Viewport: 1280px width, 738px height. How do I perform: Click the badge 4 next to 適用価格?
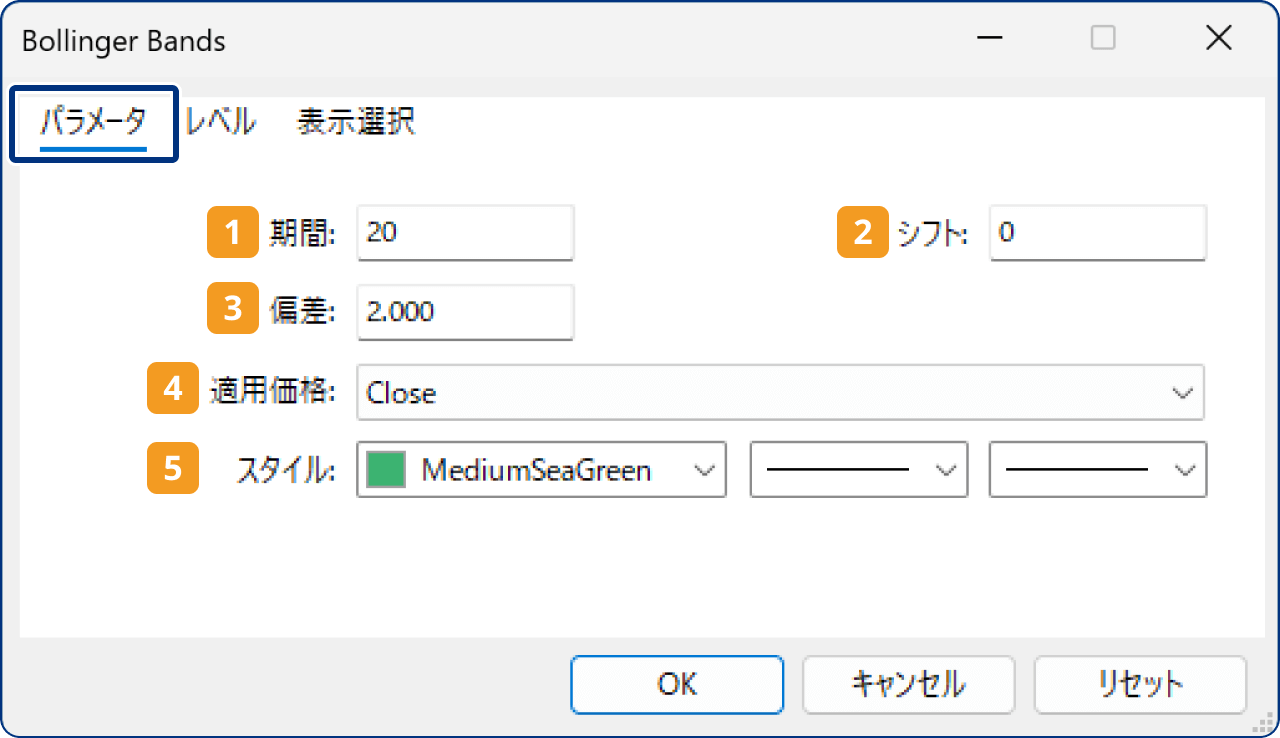[172, 389]
